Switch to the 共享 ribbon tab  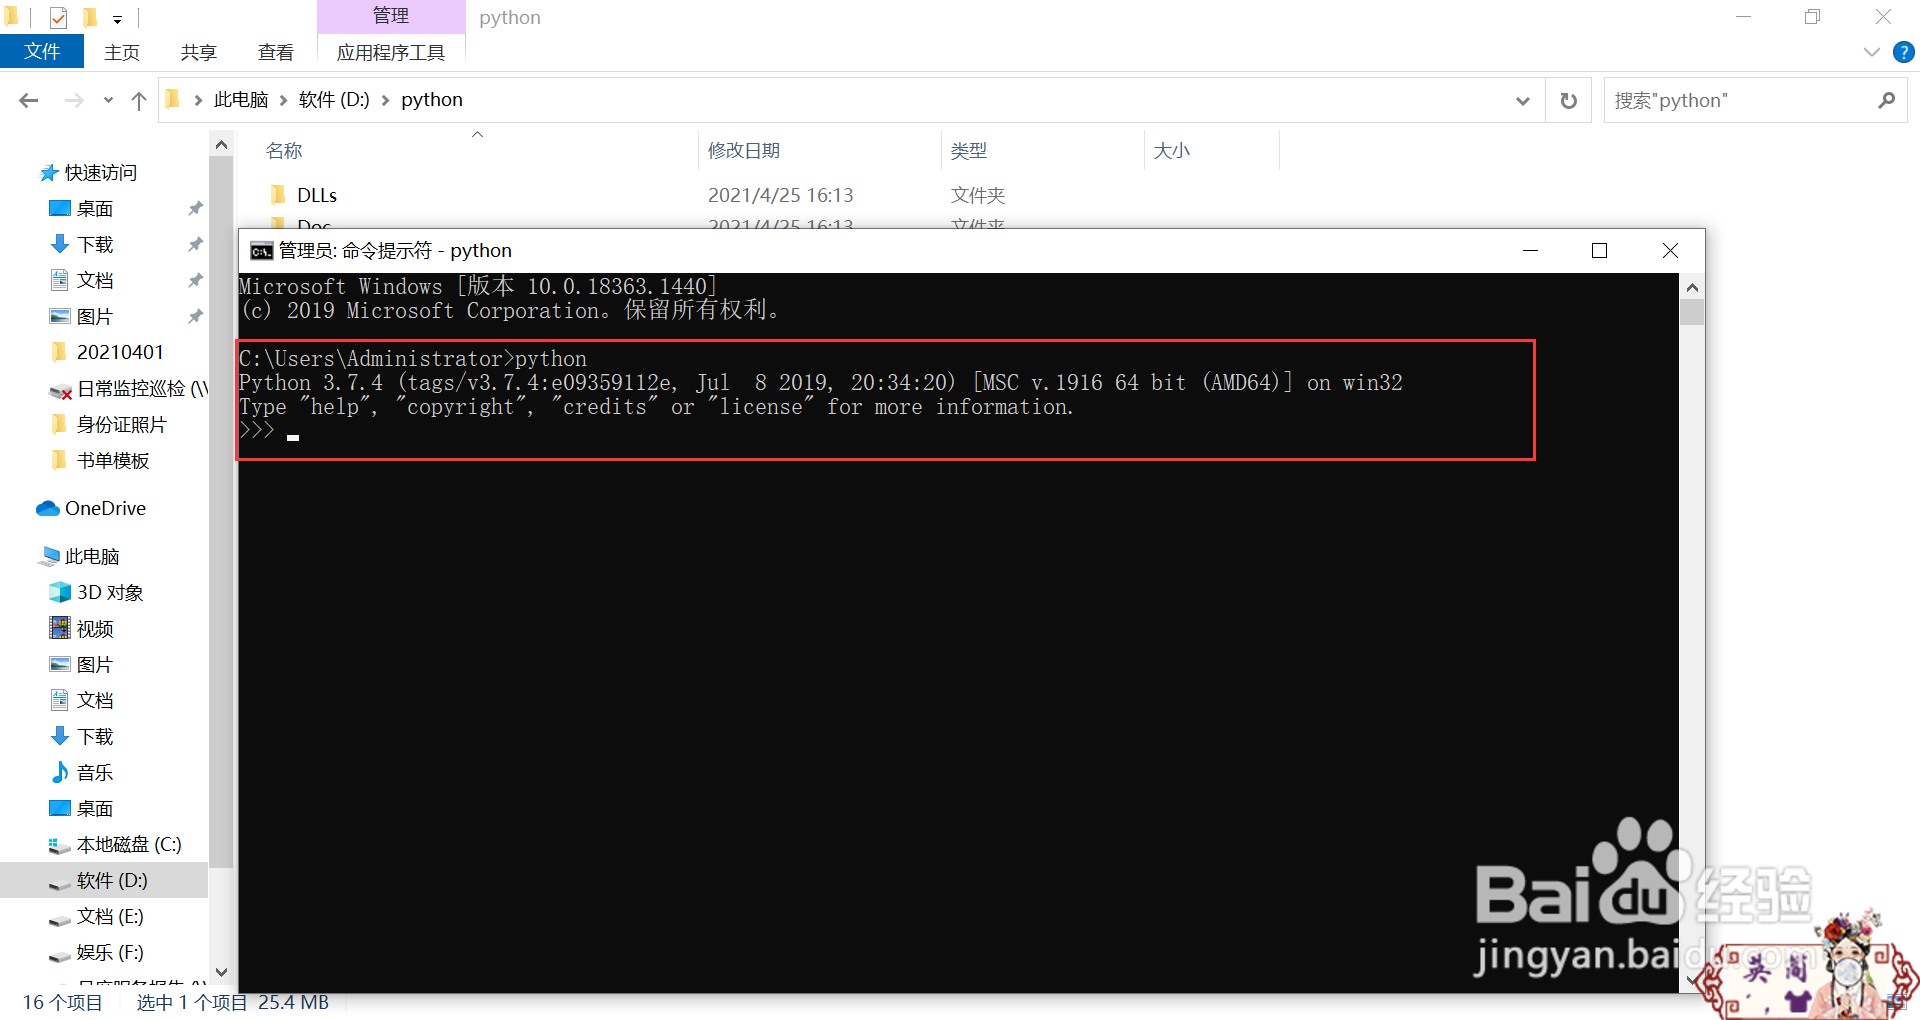197,51
